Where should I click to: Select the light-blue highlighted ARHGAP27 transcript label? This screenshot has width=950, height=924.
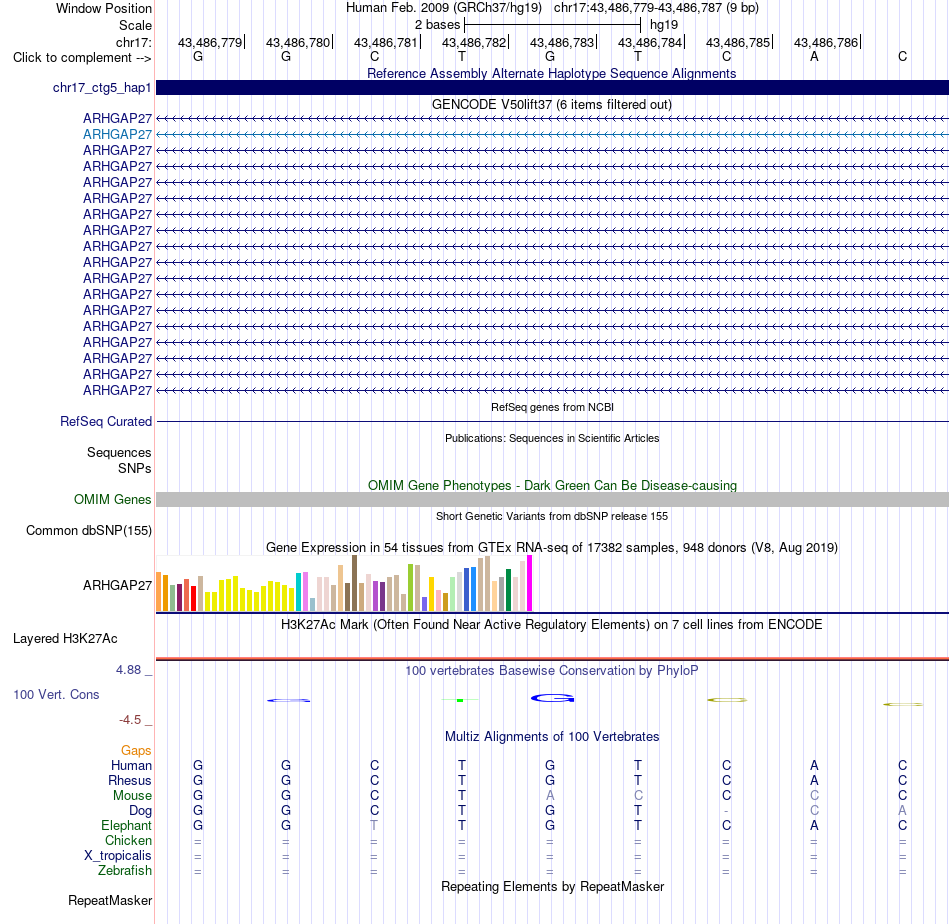click(117, 134)
